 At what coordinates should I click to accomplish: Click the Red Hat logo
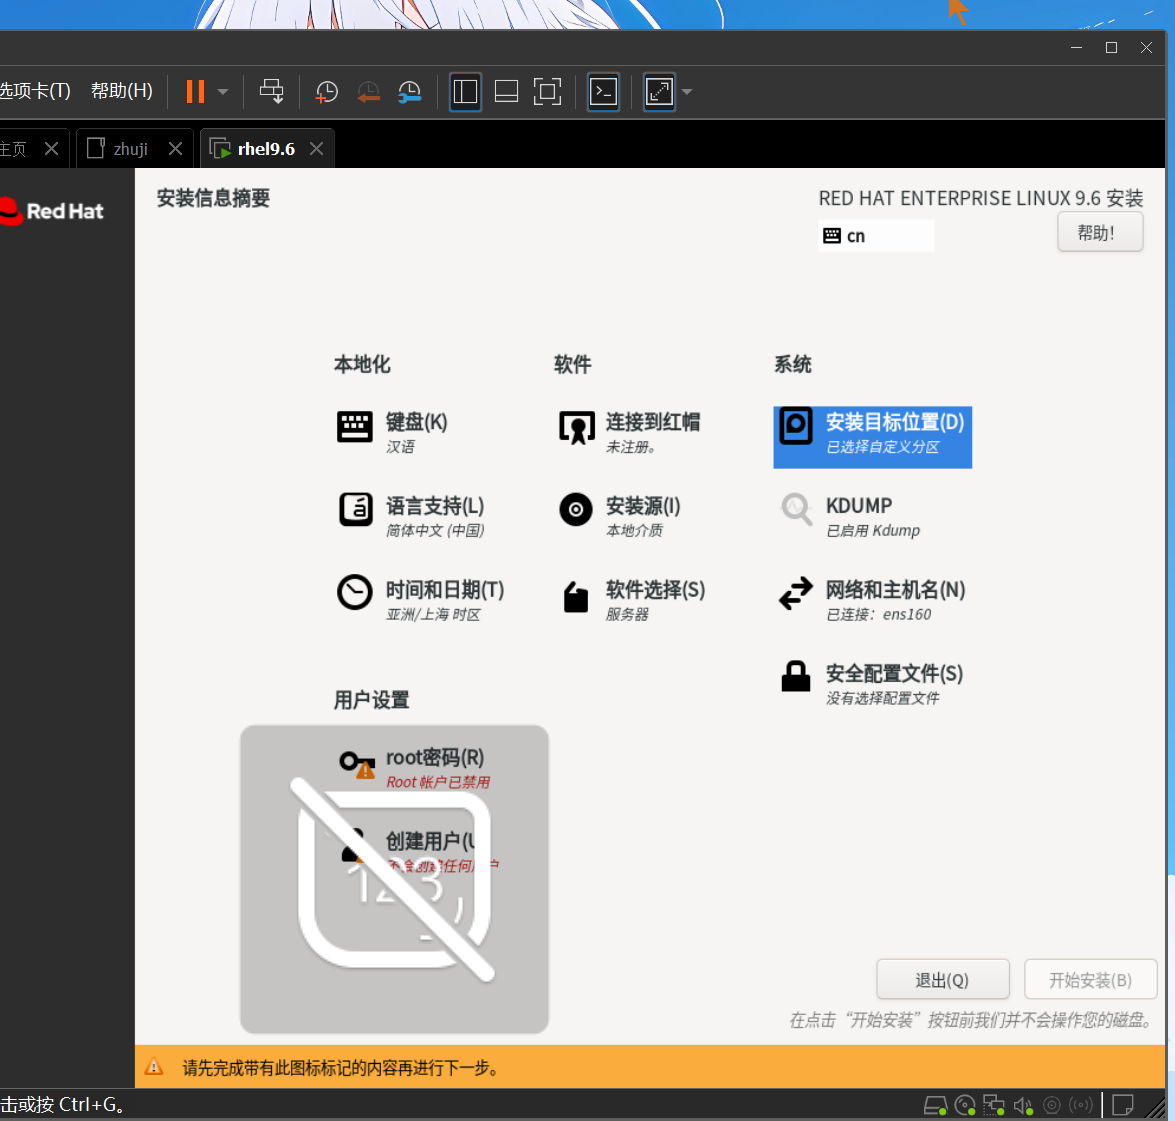click(52, 211)
